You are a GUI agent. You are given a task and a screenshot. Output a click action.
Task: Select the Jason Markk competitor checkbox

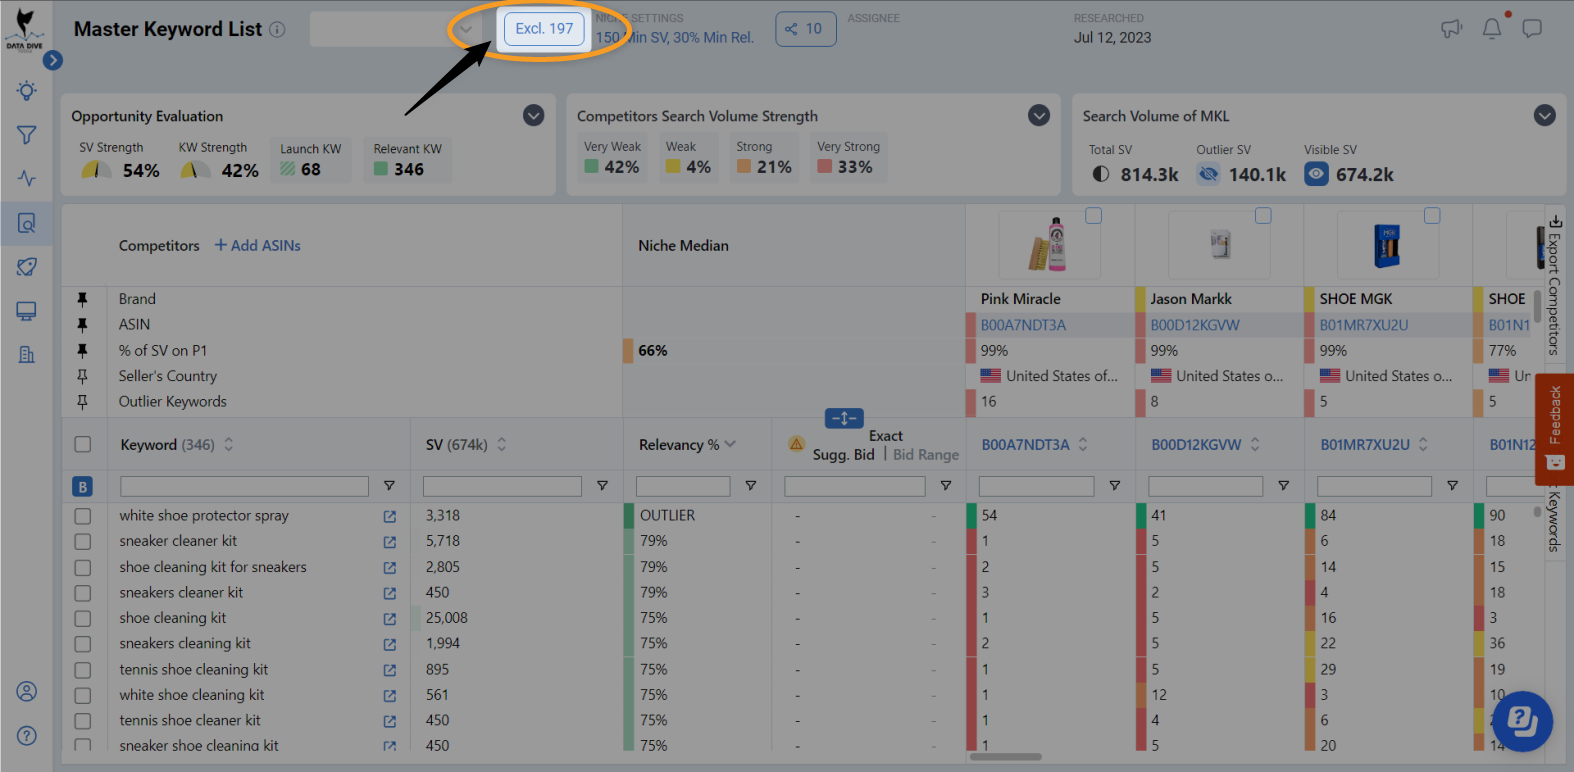point(1263,216)
